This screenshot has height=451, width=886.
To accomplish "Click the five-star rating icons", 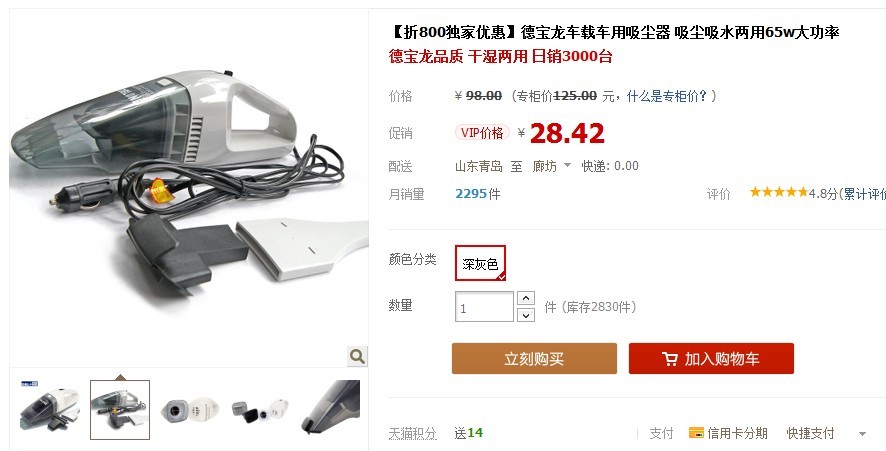I will (779, 192).
